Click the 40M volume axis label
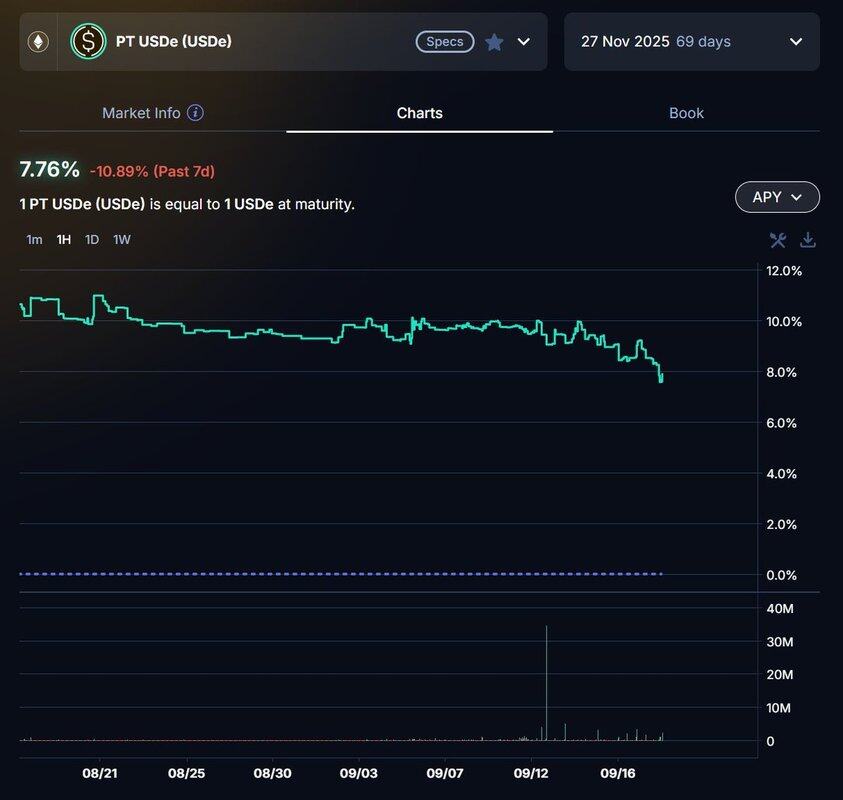Viewport: 843px width, 800px height. click(x=780, y=609)
